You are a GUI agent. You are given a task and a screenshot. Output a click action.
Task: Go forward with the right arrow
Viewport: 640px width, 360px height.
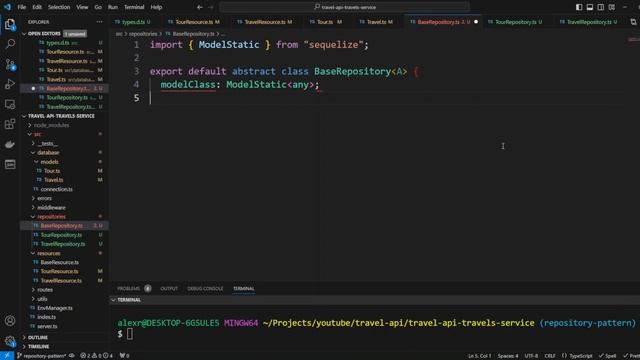point(211,7)
